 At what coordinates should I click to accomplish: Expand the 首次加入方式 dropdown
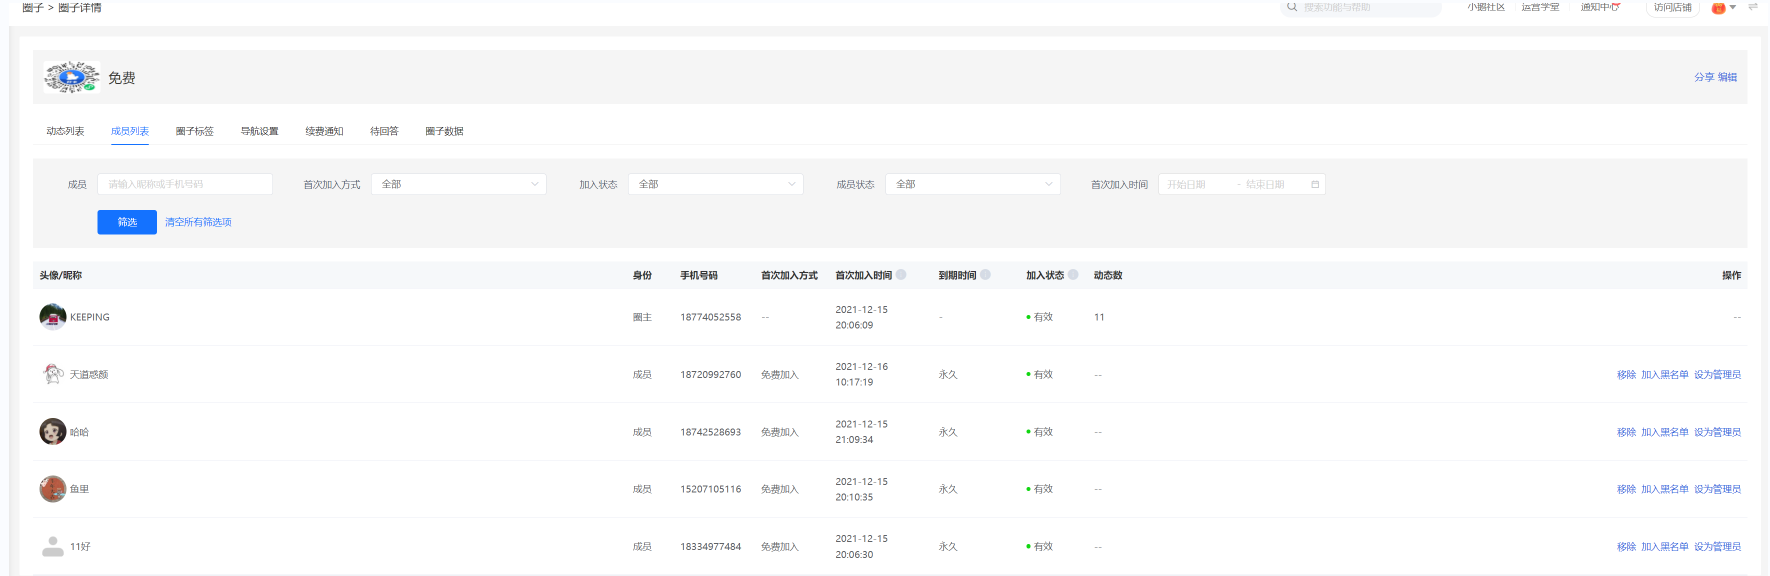pyautogui.click(x=458, y=185)
